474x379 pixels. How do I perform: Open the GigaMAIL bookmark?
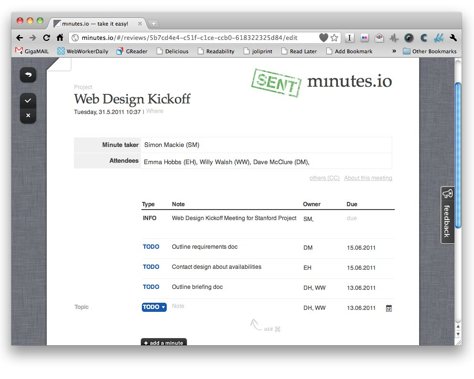[32, 51]
